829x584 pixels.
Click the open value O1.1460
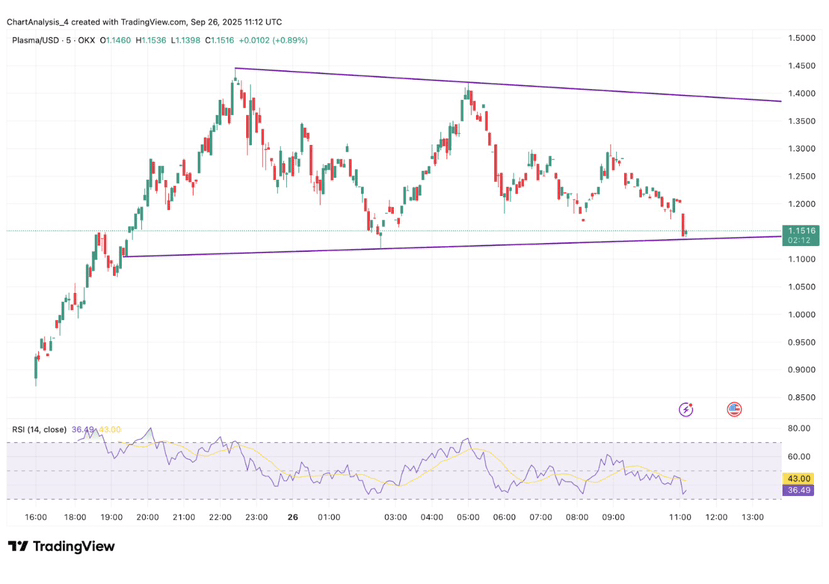(115, 40)
